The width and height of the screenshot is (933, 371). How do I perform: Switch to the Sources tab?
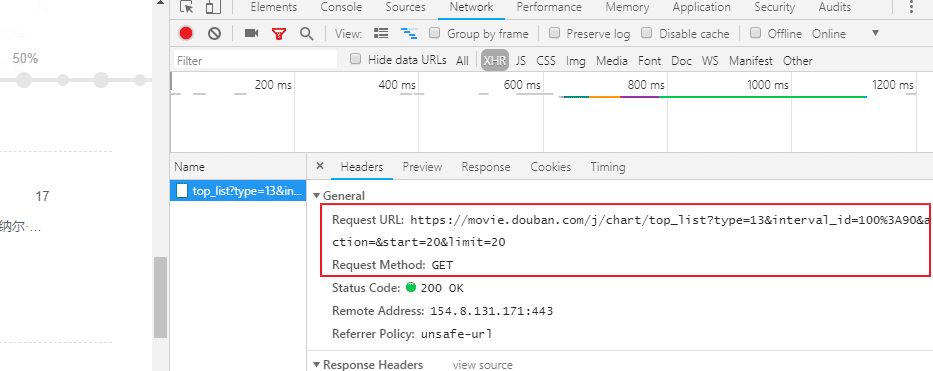[x=405, y=7]
